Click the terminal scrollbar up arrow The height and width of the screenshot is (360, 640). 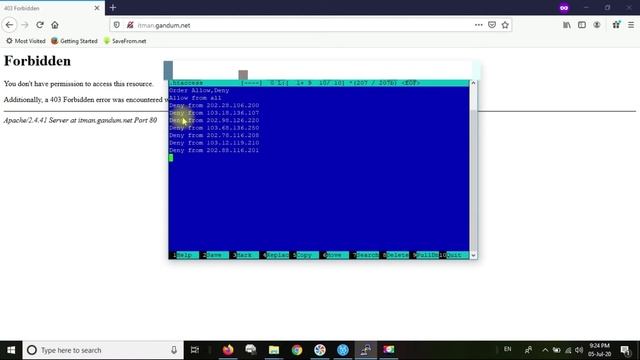click(473, 83)
